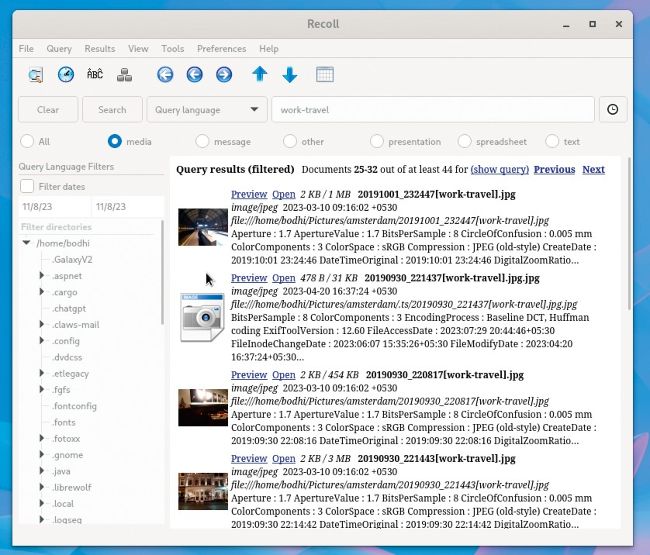Sort results by date ascending, up arrow
Screen dimensions: 650x555
[x=260, y=75]
